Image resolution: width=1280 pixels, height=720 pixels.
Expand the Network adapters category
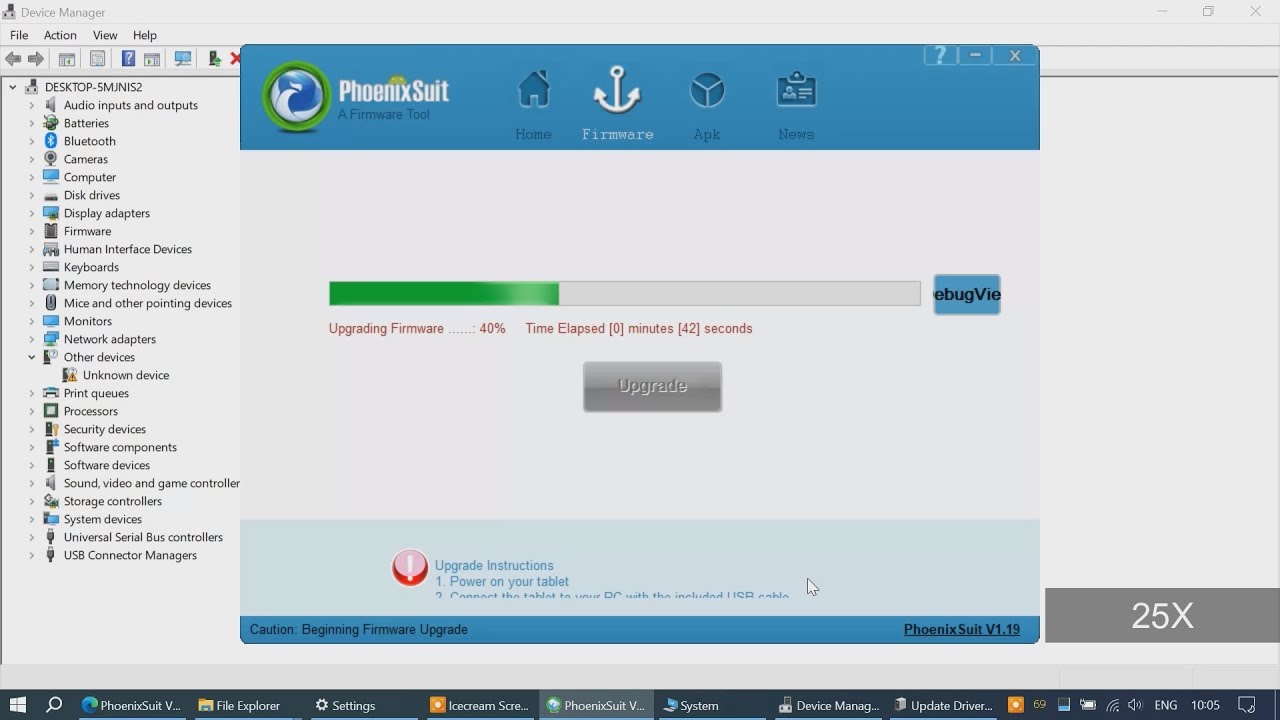coord(32,339)
